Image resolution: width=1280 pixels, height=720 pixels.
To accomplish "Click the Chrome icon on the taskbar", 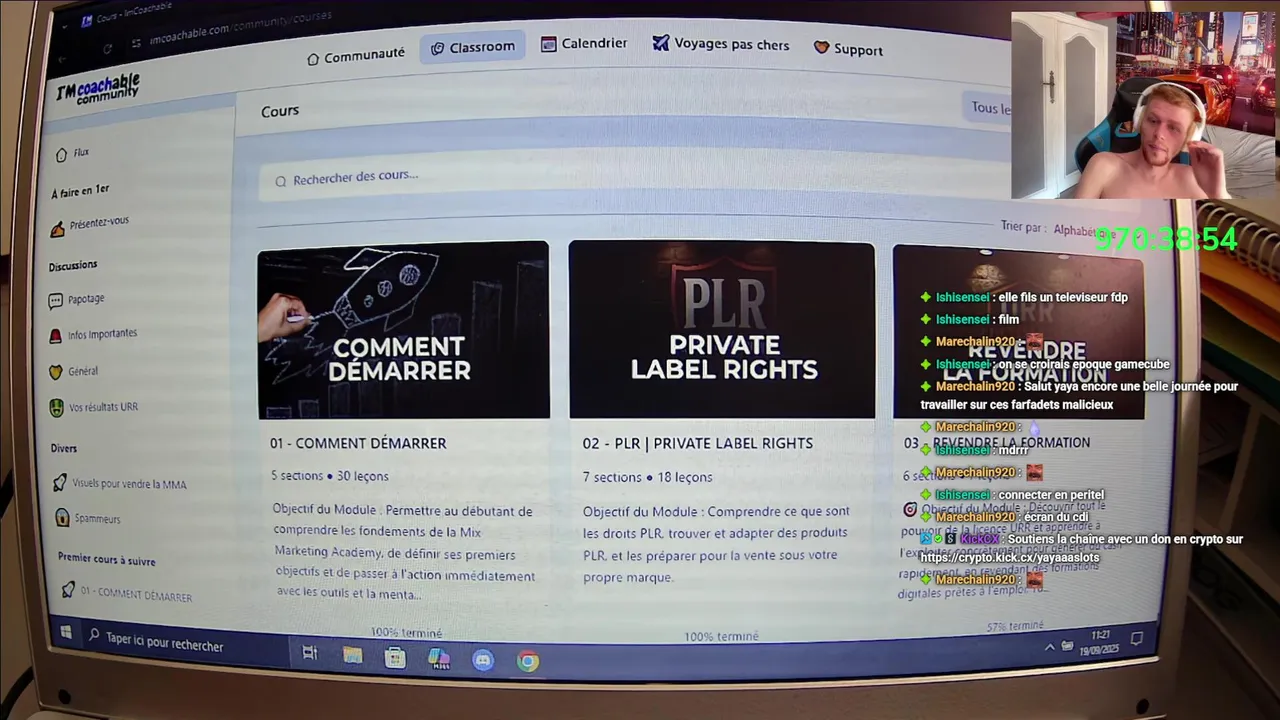I will click(527, 661).
